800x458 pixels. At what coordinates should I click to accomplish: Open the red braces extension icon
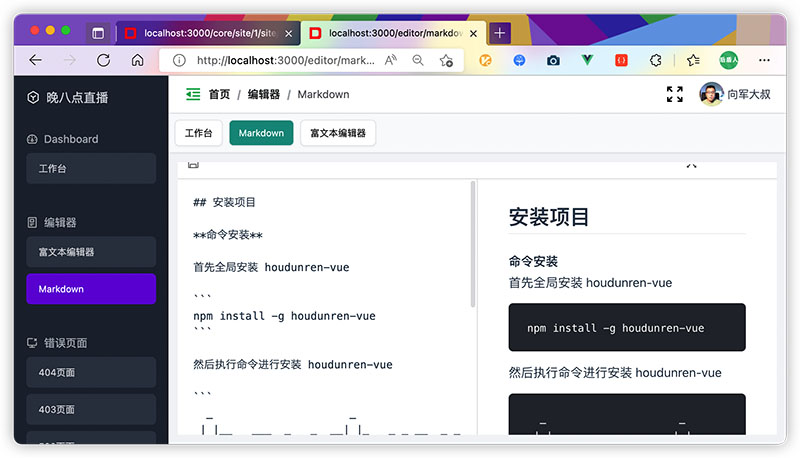[621, 60]
